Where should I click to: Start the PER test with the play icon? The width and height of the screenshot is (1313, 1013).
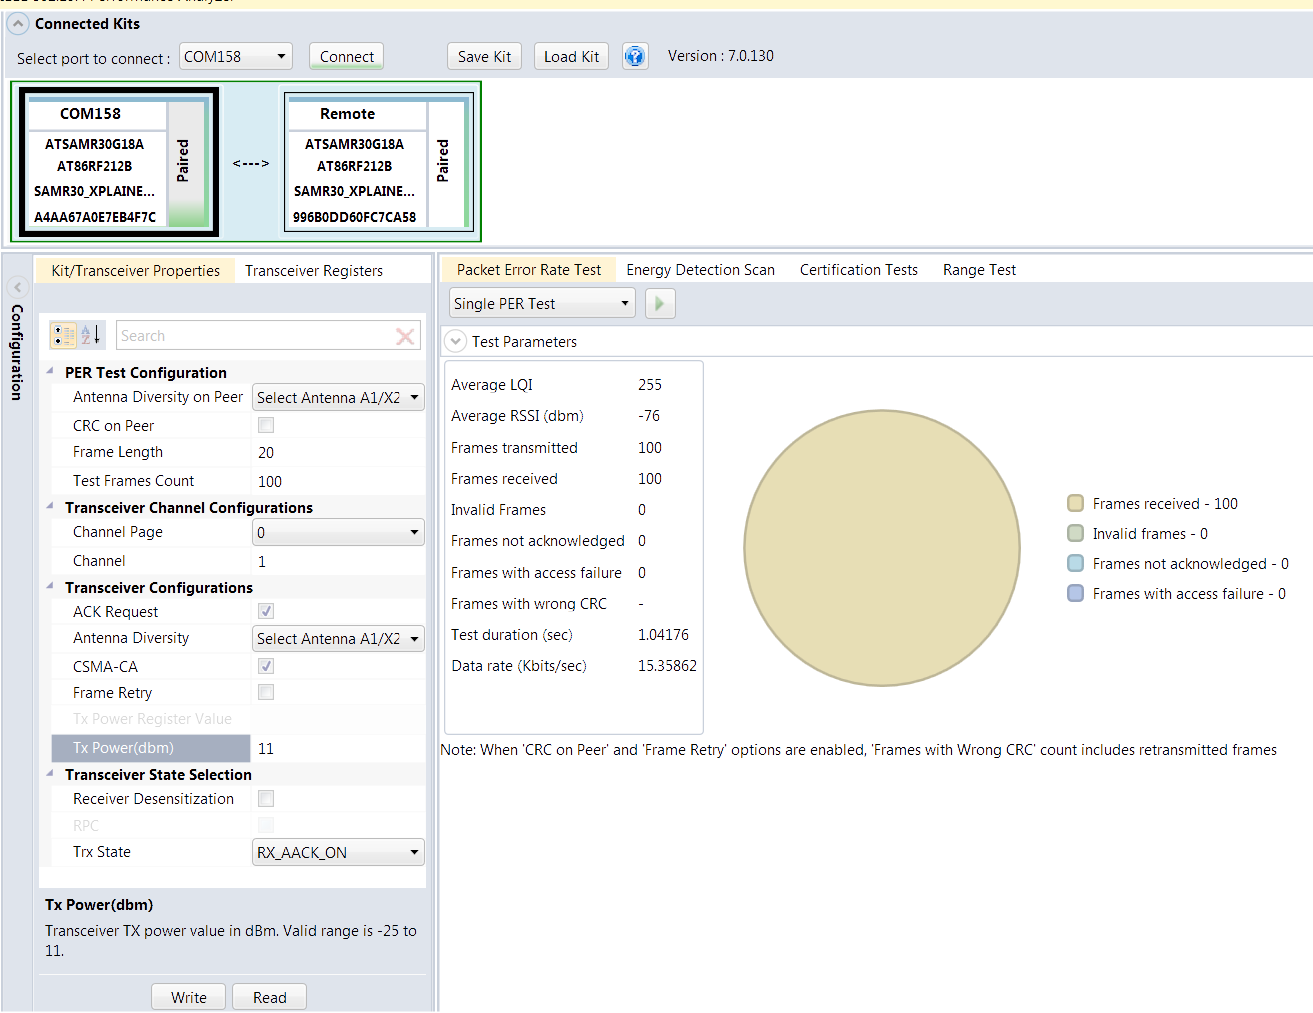pyautogui.click(x=660, y=303)
